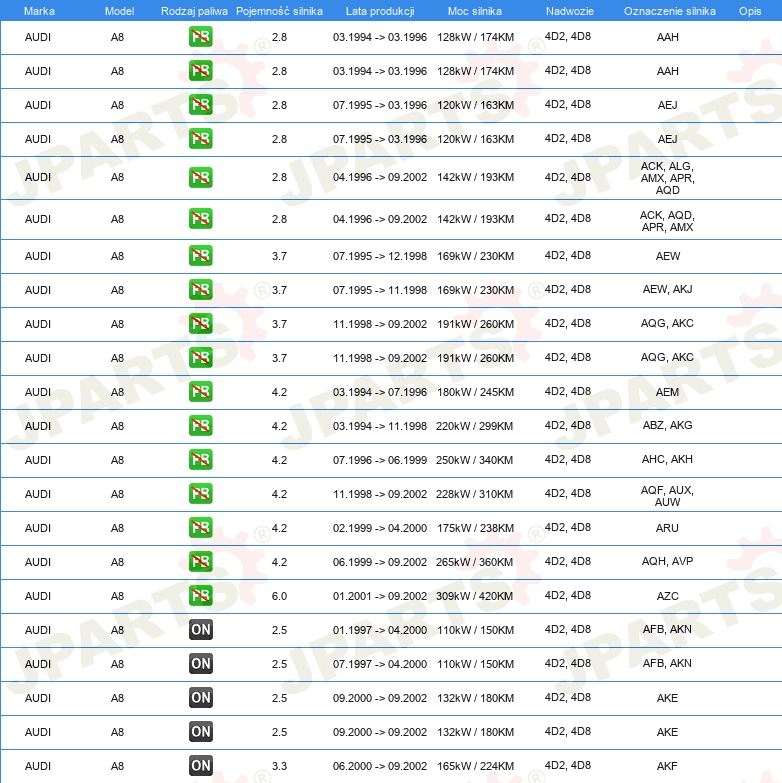Click the Oznaczenie silnika column header
Screen dimensions: 782x783
tap(669, 11)
